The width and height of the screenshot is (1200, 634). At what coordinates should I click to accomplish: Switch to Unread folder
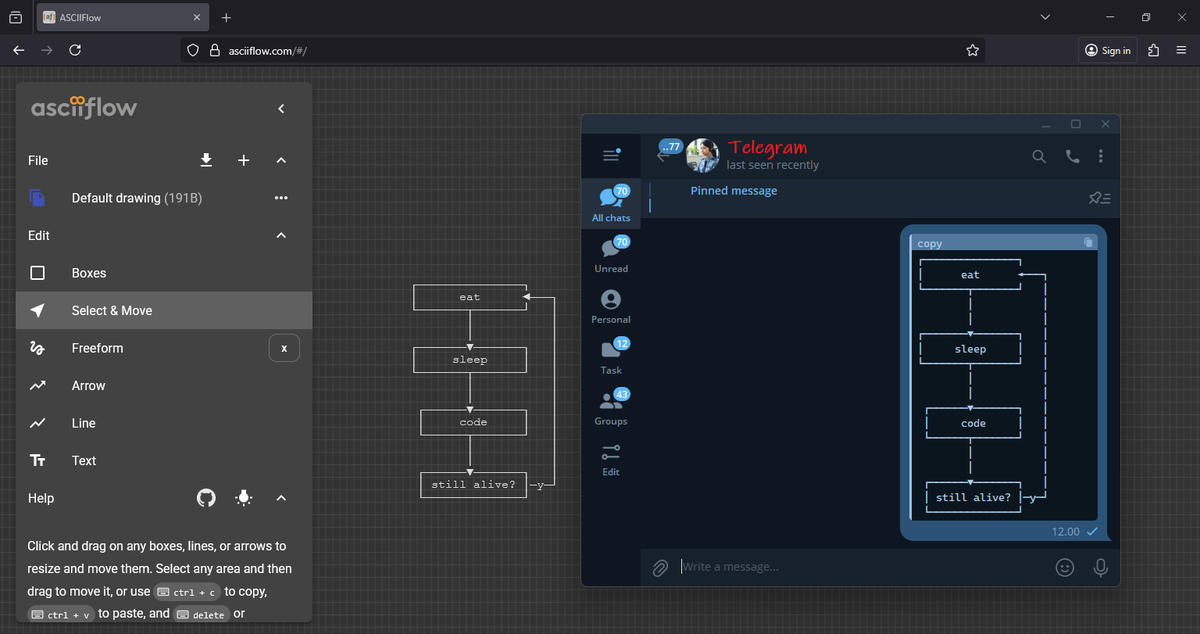[611, 255]
